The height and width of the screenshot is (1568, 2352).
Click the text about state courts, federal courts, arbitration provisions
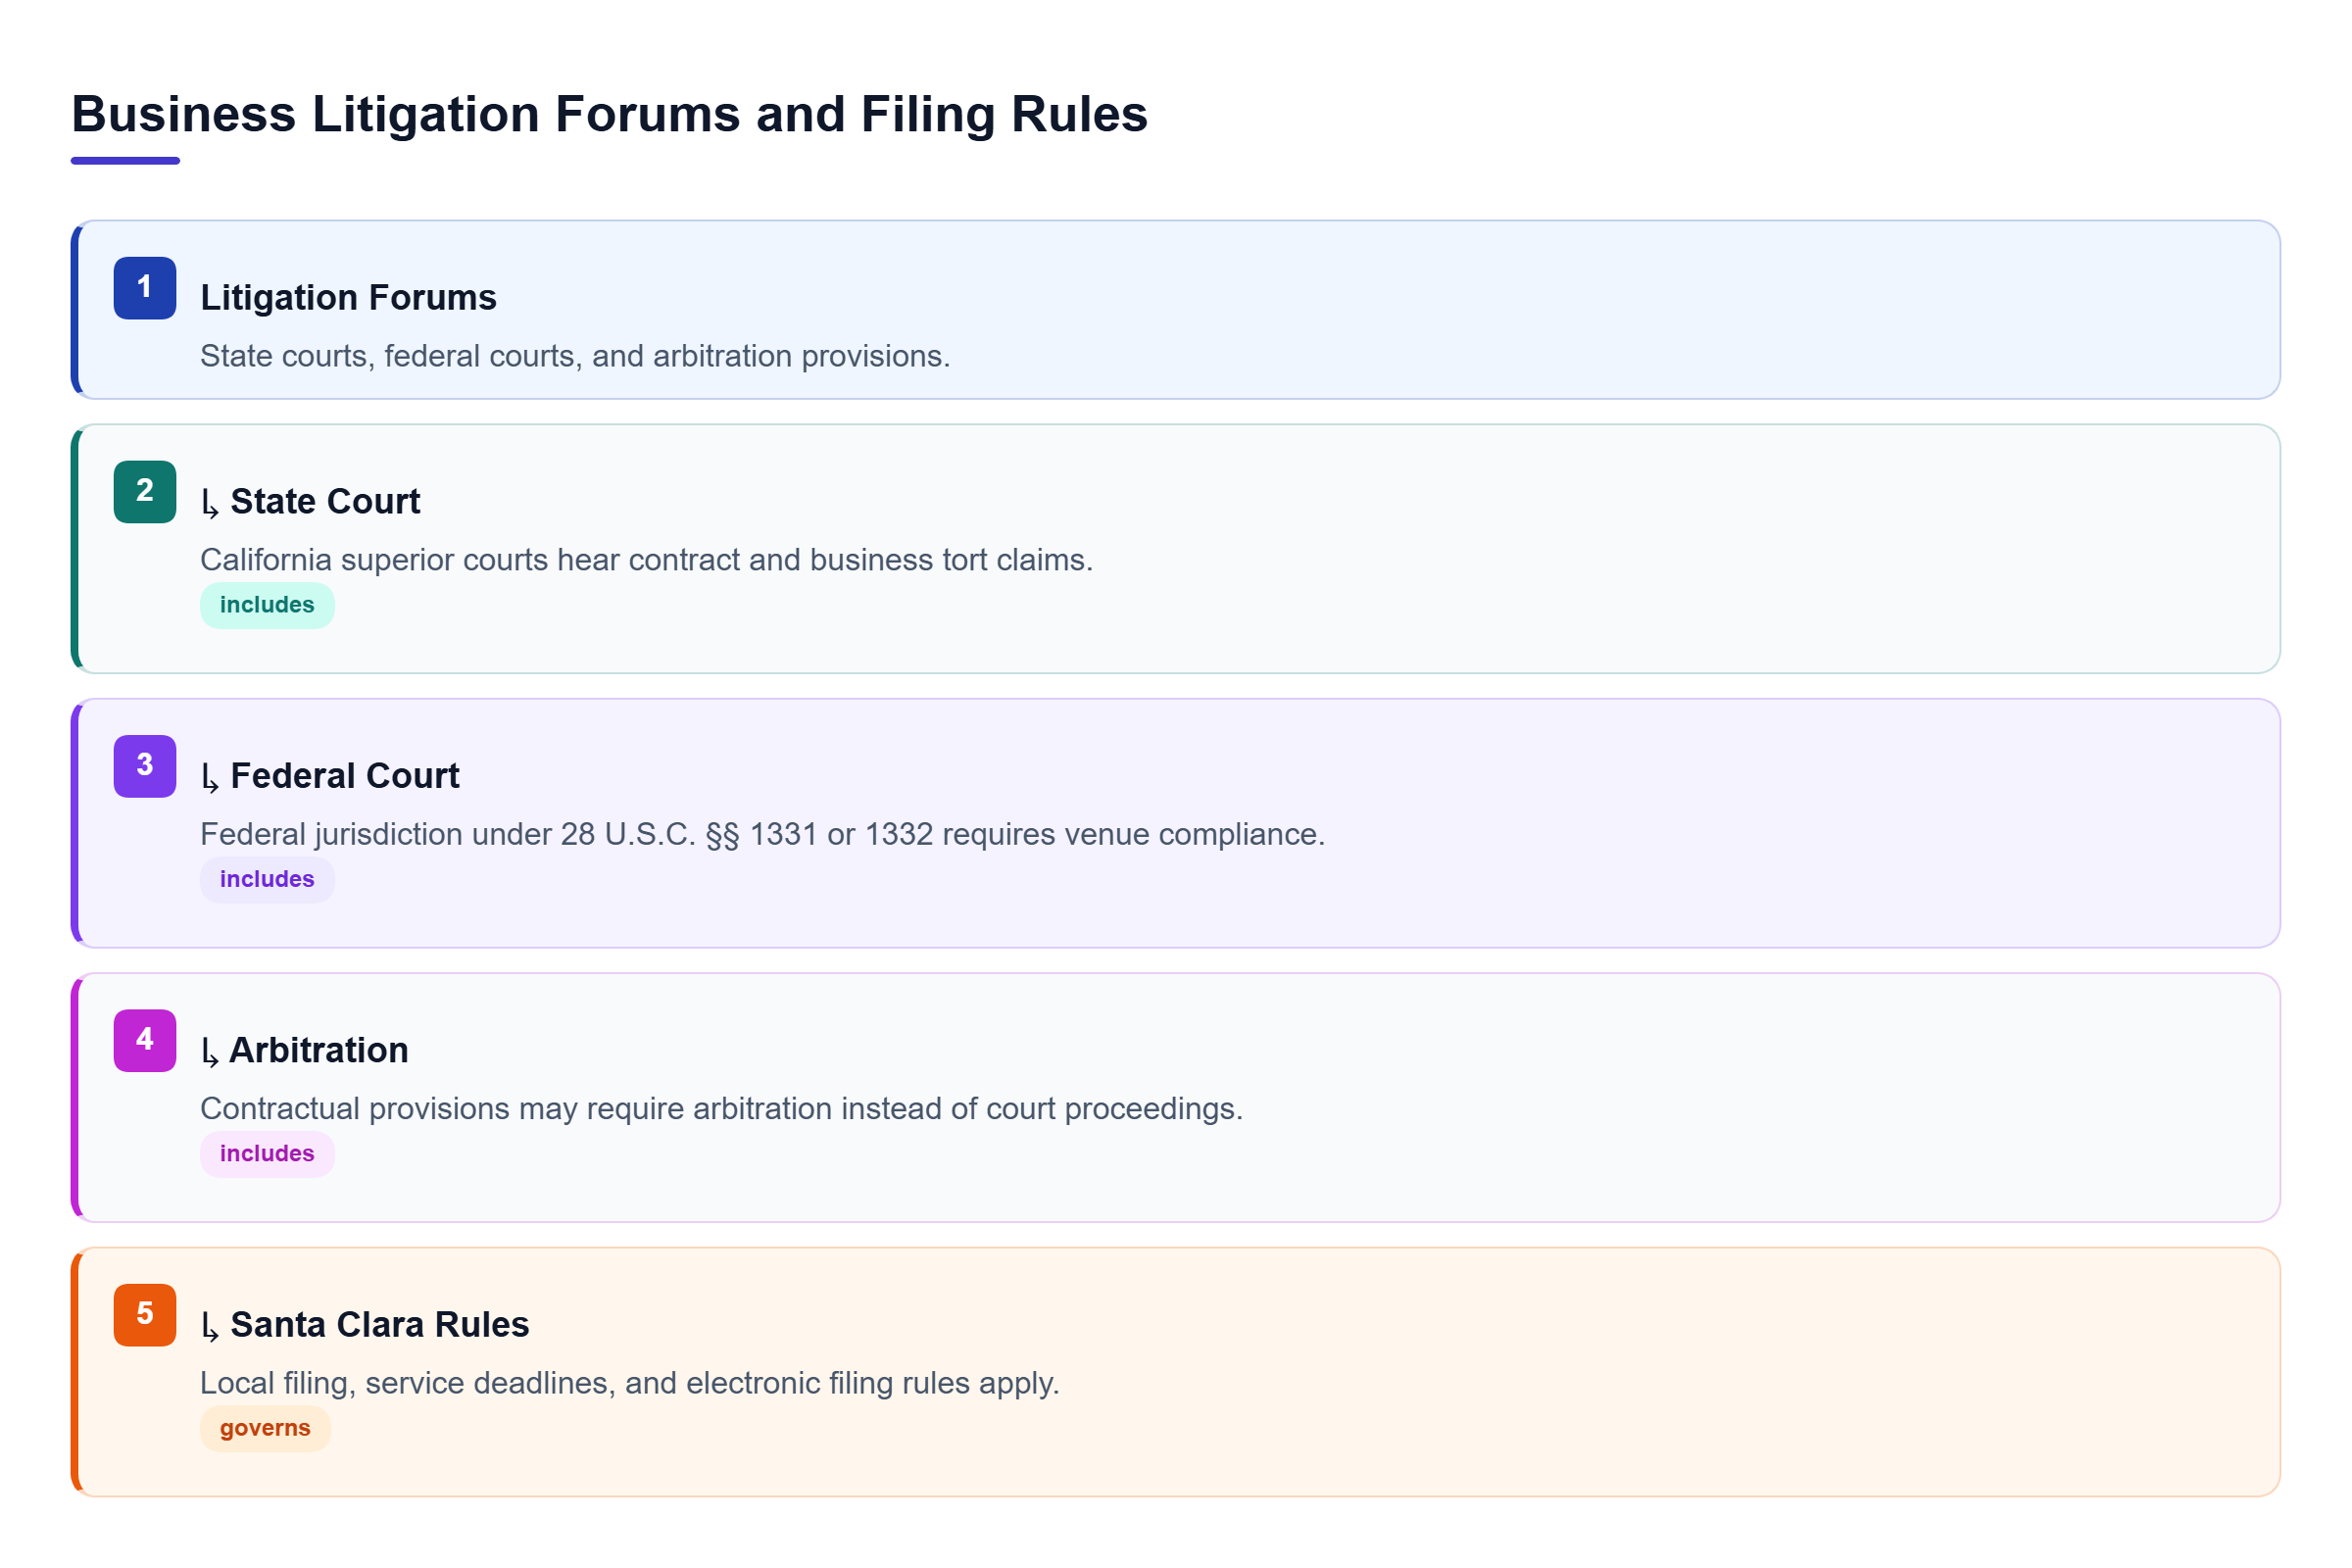575,356
